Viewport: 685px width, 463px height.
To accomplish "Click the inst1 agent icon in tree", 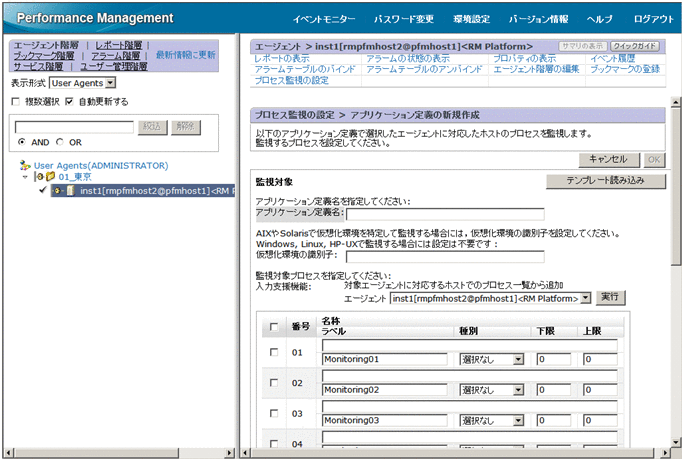I will 71,190.
